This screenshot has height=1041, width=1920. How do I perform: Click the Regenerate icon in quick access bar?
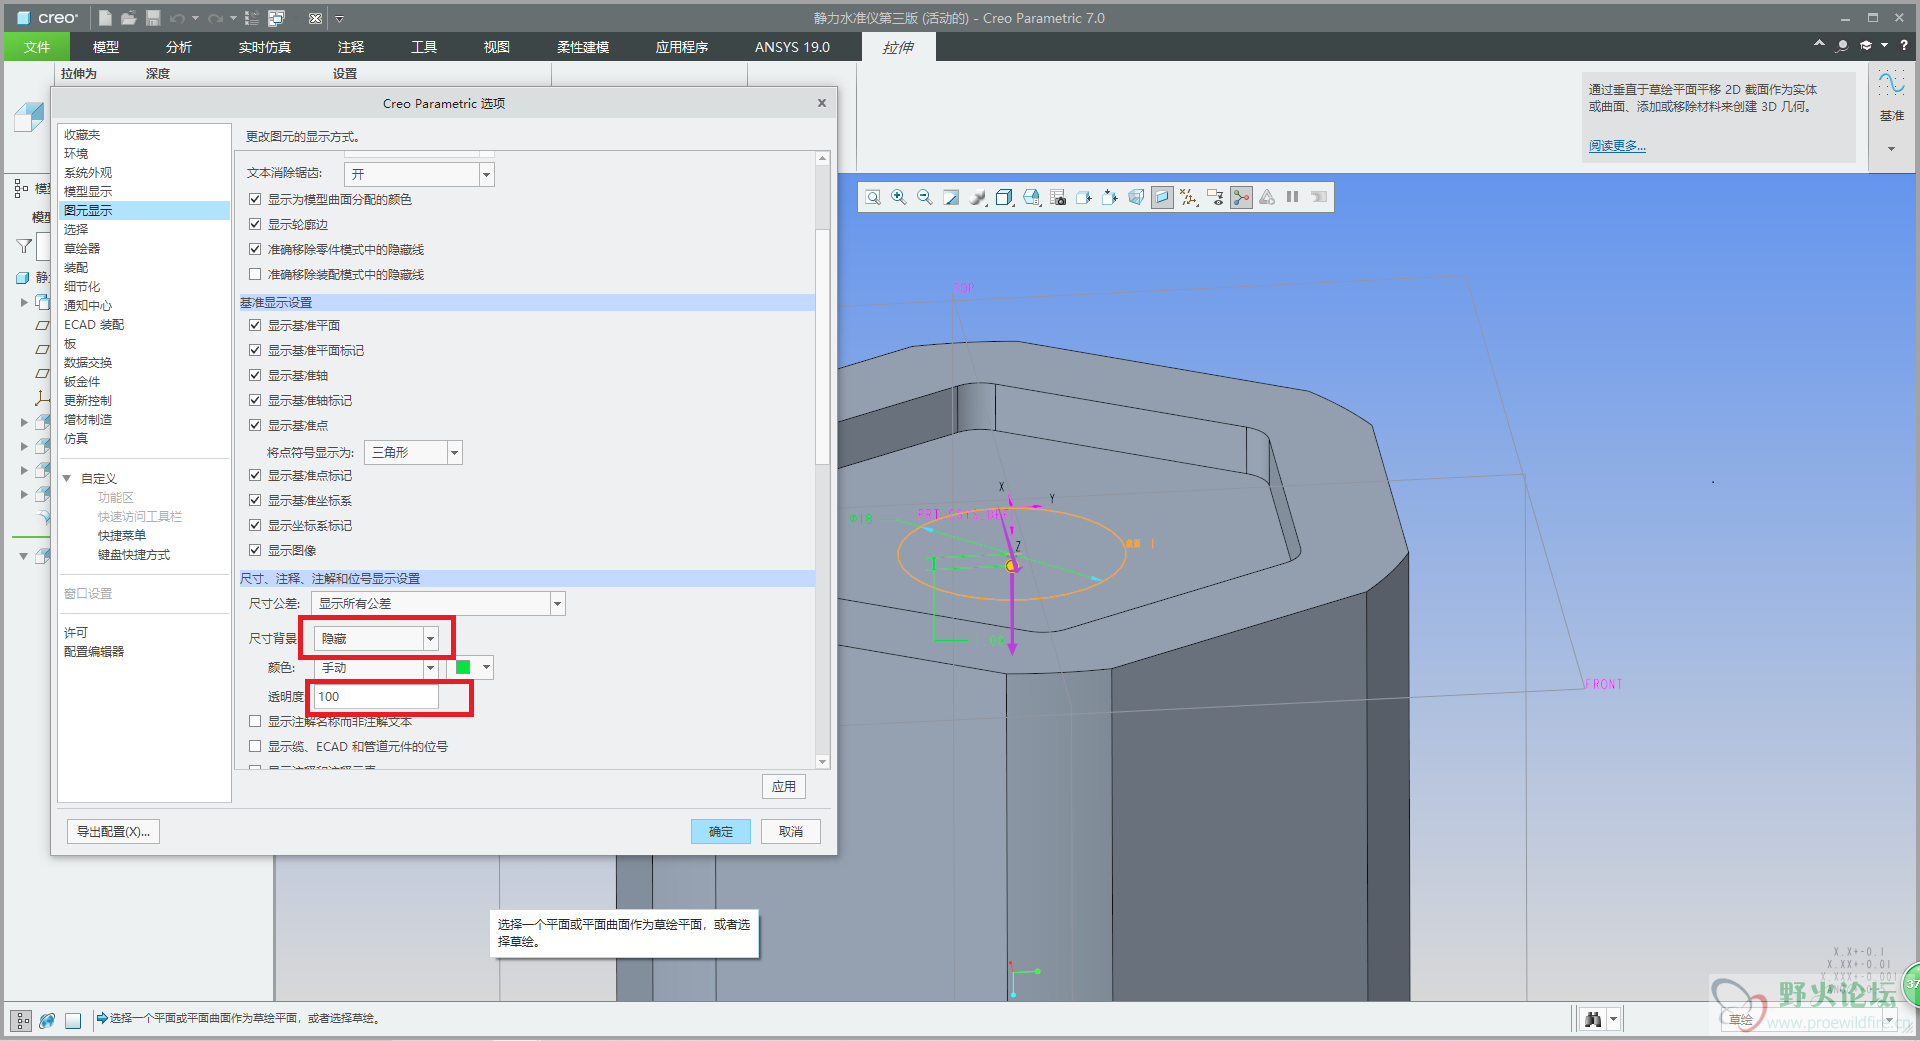pos(252,18)
